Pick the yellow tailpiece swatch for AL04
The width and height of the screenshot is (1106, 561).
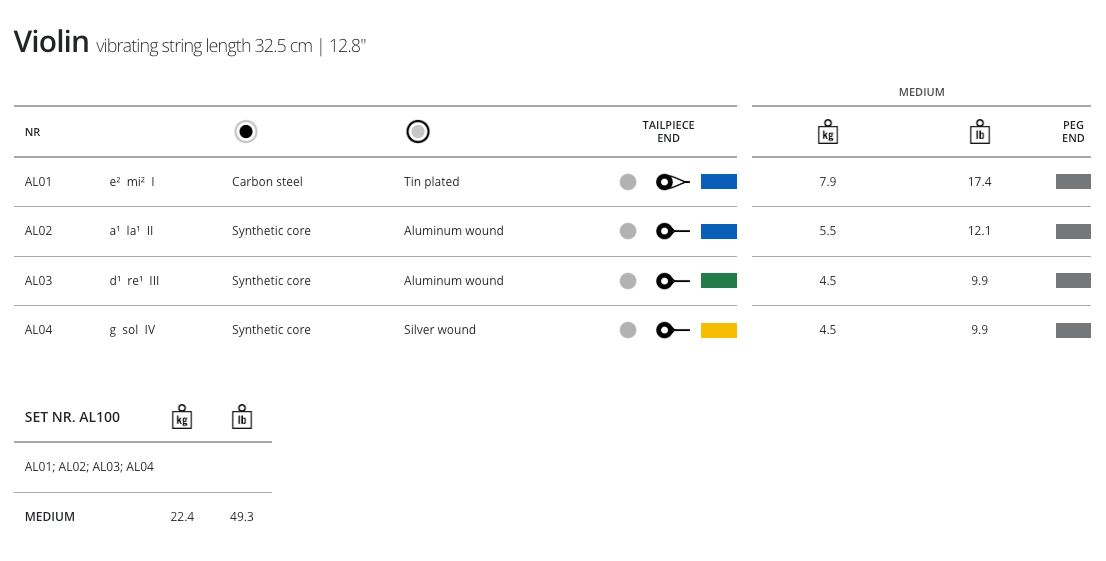click(x=718, y=330)
